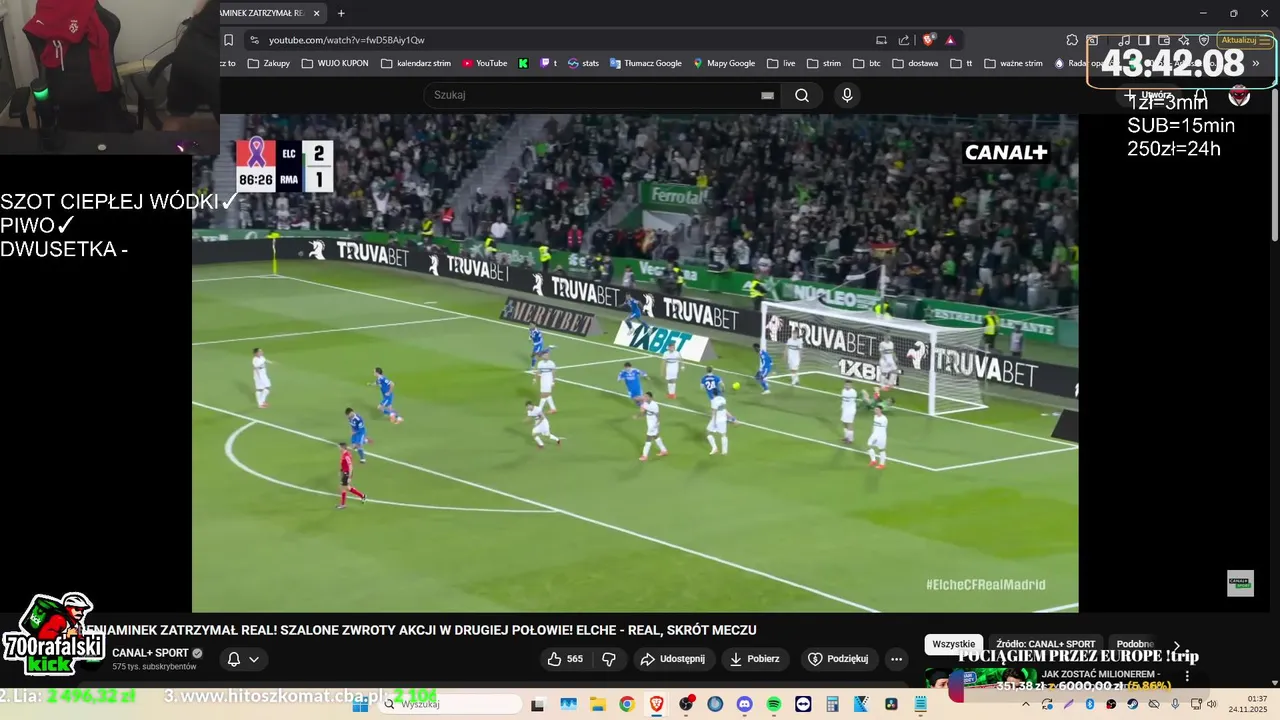Switch to Brave browser in taskbar
This screenshot has height=720, width=1280.
click(656, 704)
